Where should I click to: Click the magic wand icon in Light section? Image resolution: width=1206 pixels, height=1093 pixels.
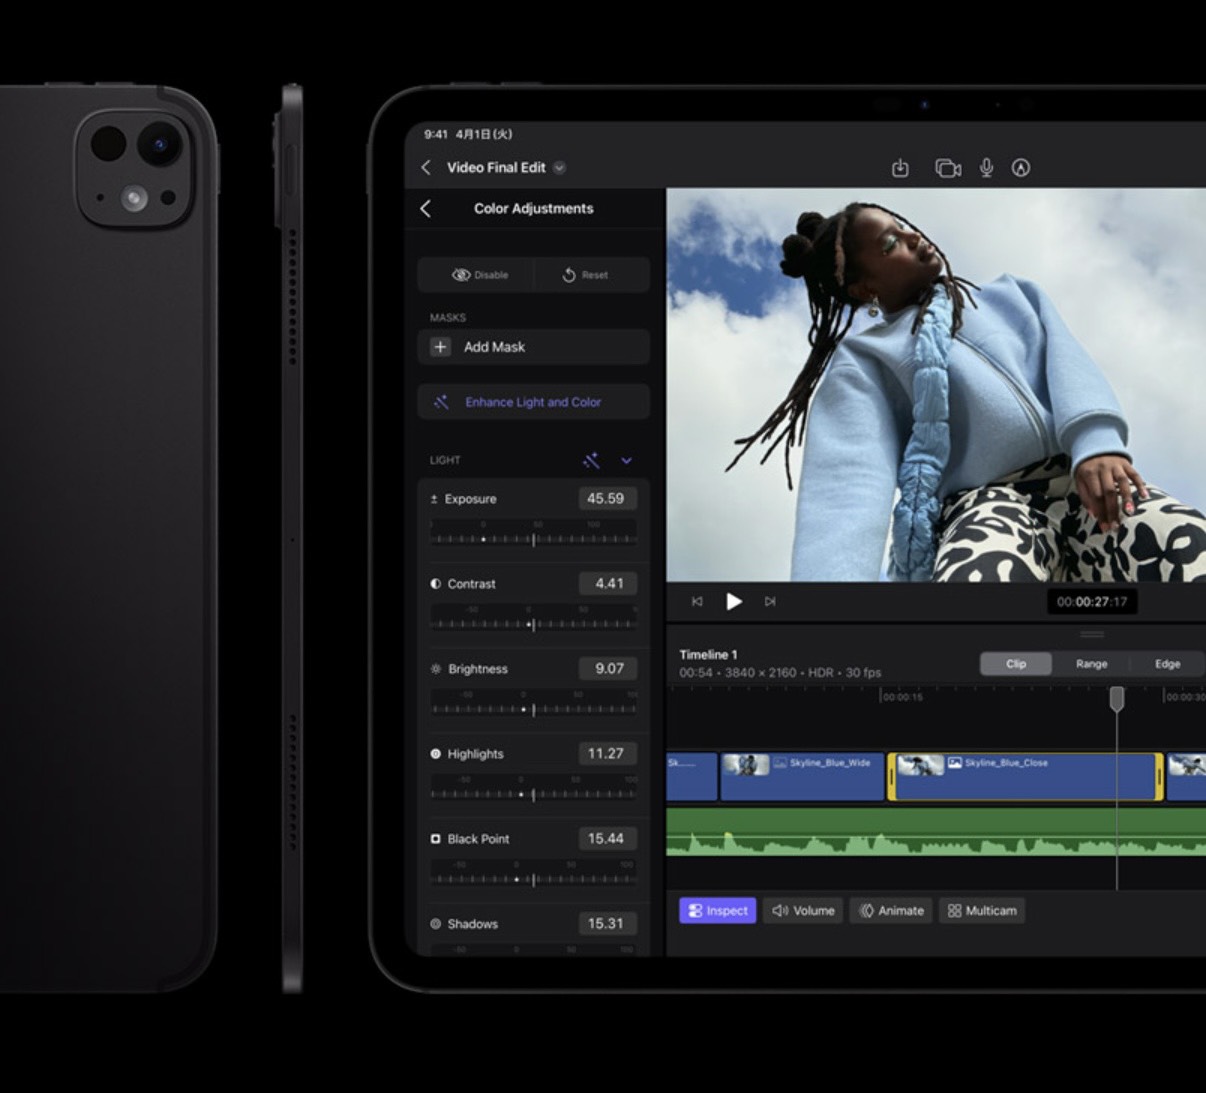tap(591, 460)
